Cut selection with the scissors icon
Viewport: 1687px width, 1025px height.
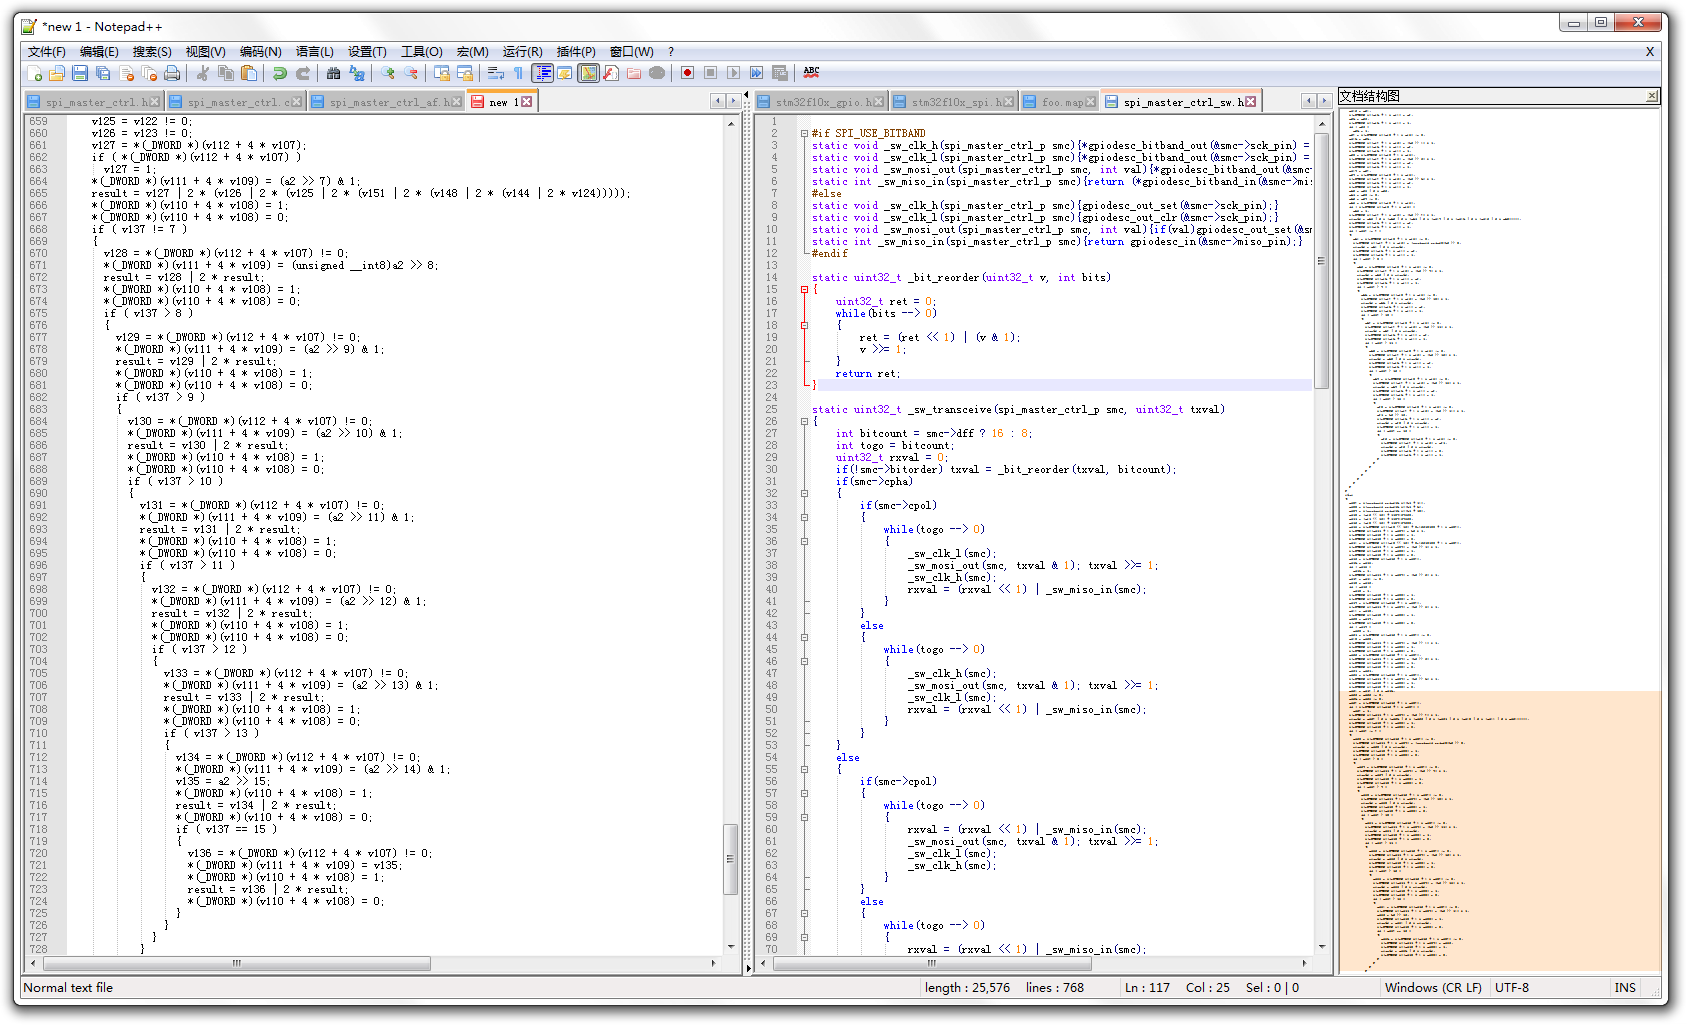point(202,73)
